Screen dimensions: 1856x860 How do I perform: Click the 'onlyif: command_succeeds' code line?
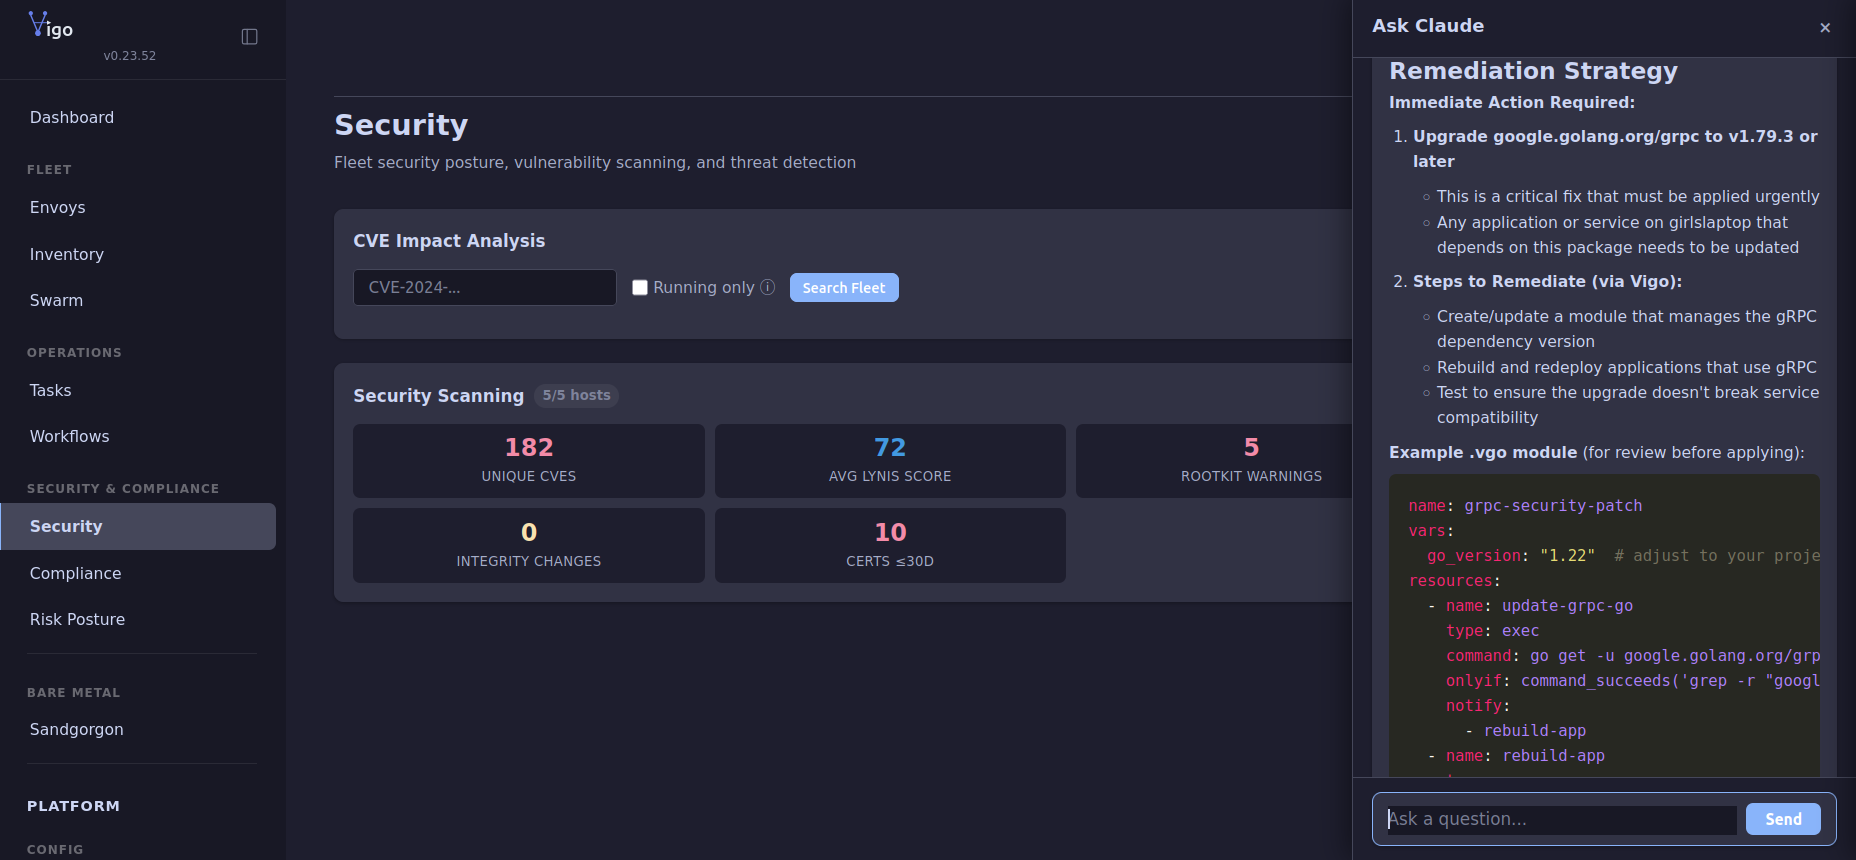pos(1632,681)
